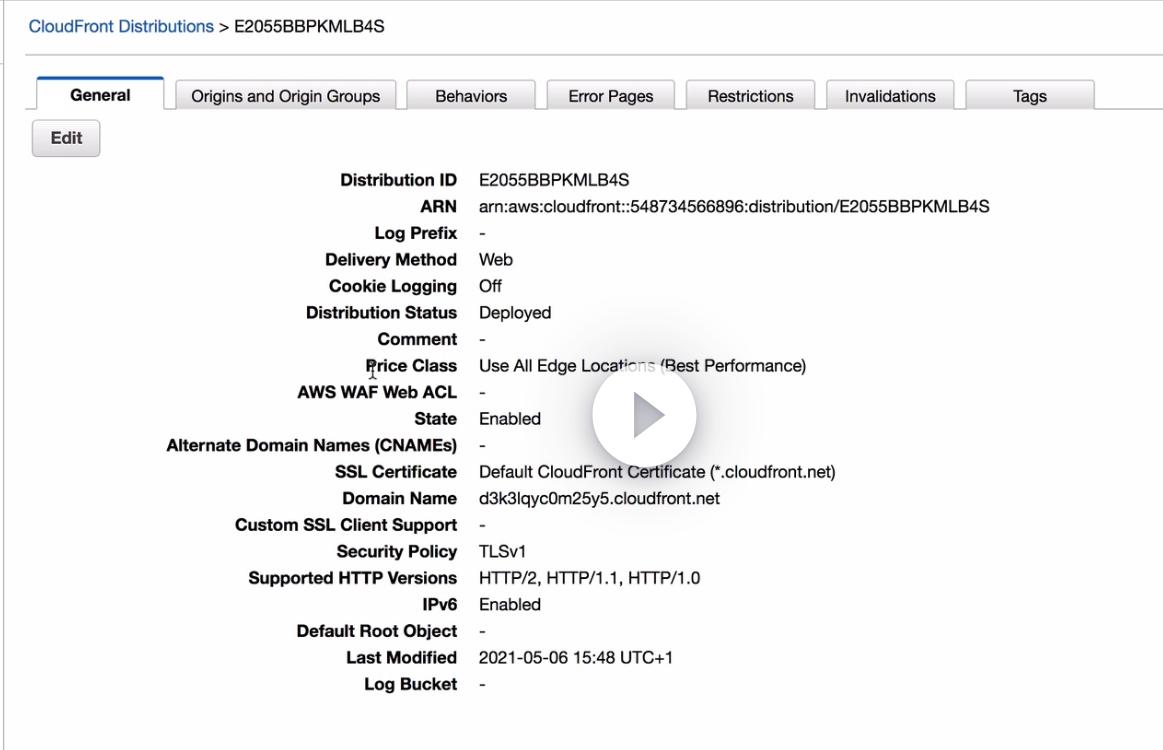1163x750 pixels.
Task: Play the video using the center play button
Action: pos(644,415)
